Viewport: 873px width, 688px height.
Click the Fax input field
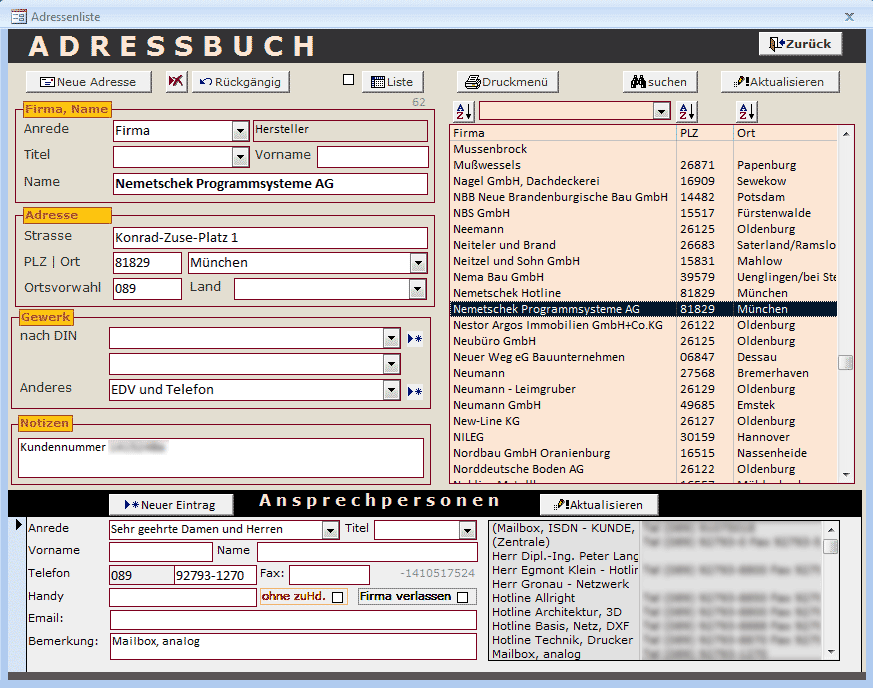tap(329, 575)
